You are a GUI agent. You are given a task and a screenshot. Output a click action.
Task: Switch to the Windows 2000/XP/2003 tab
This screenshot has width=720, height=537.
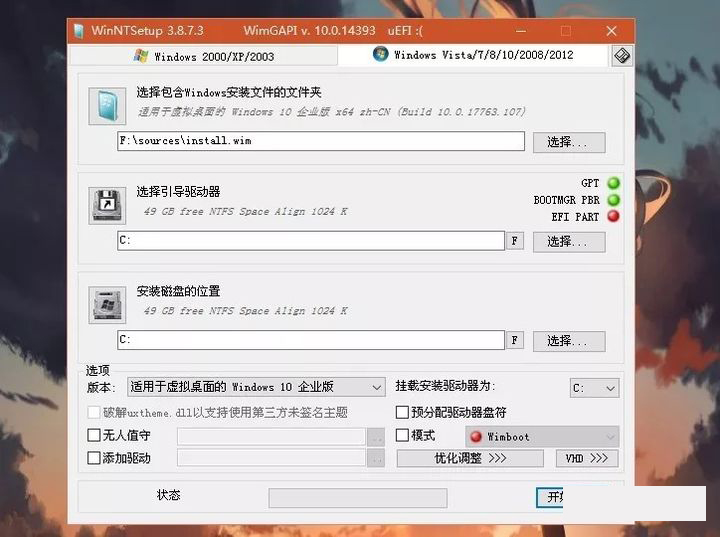(x=204, y=56)
